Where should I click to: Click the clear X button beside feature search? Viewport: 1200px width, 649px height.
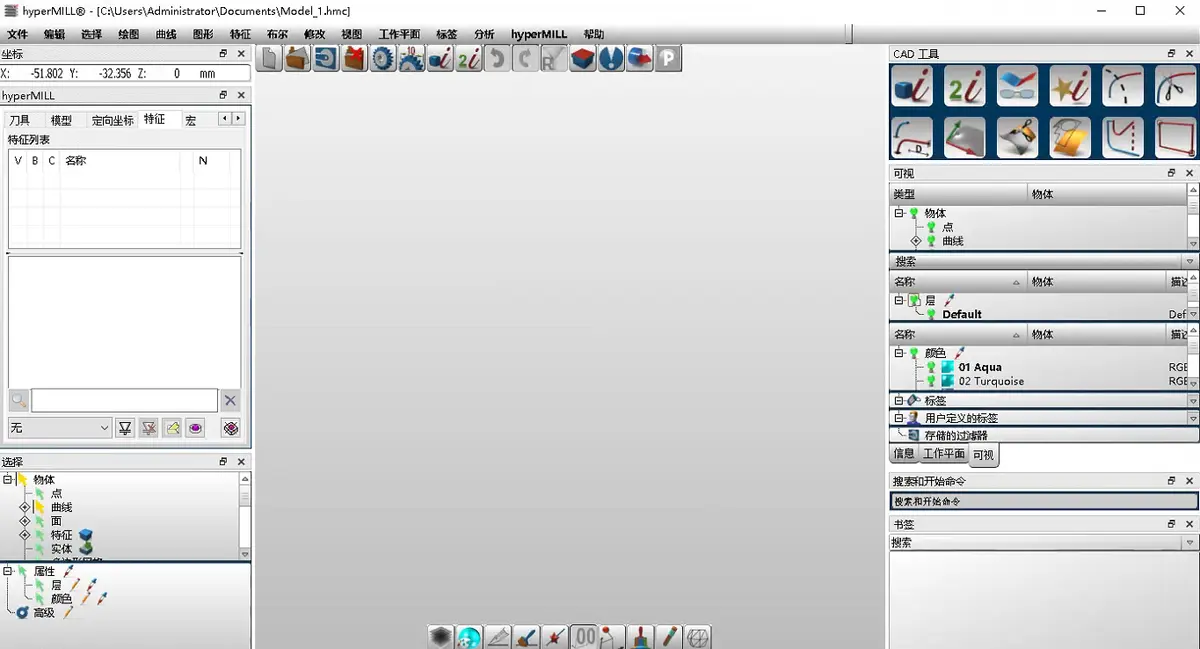[x=231, y=401]
